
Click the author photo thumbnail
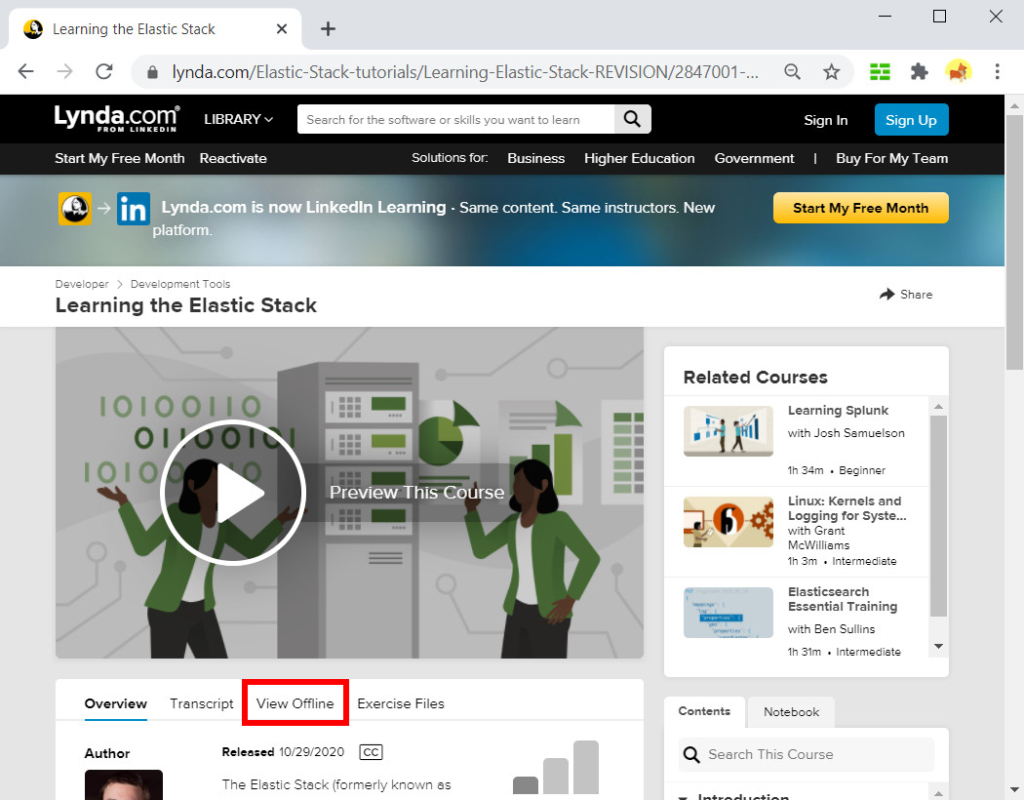pyautogui.click(x=123, y=785)
